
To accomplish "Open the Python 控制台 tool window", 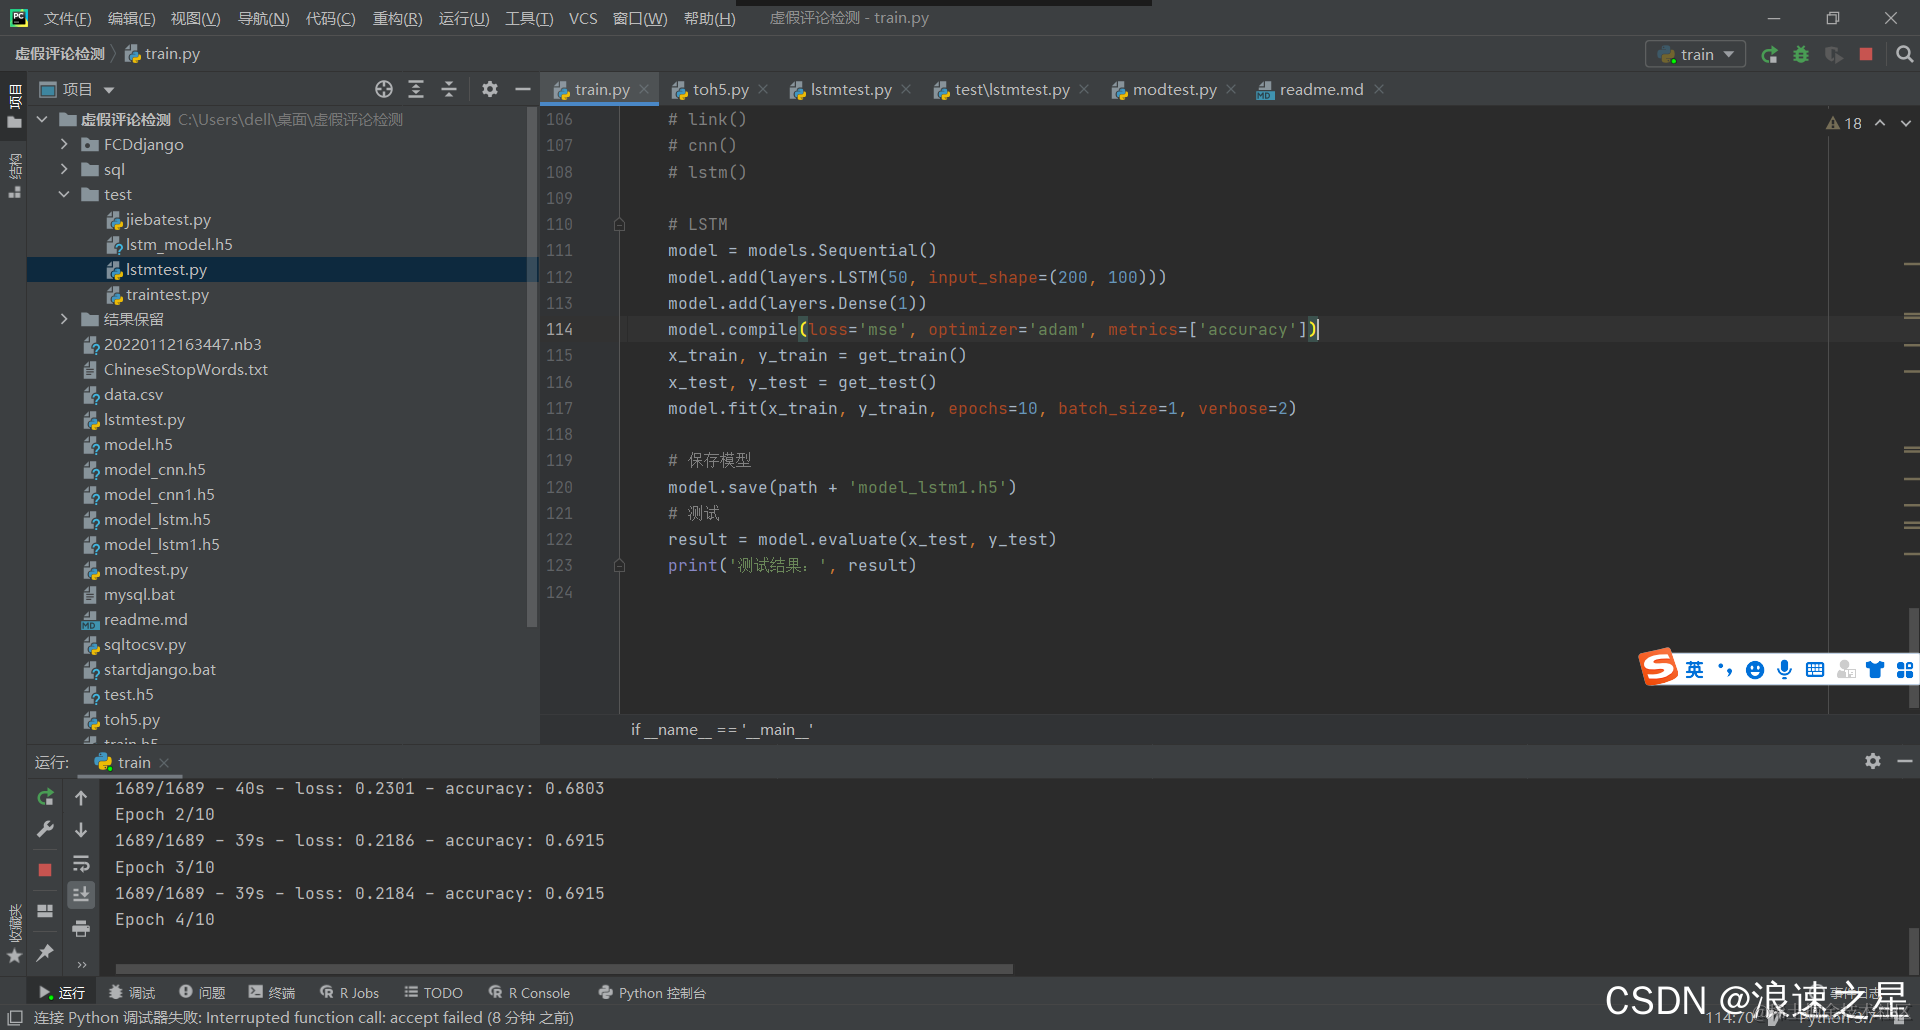I will pyautogui.click(x=652, y=993).
